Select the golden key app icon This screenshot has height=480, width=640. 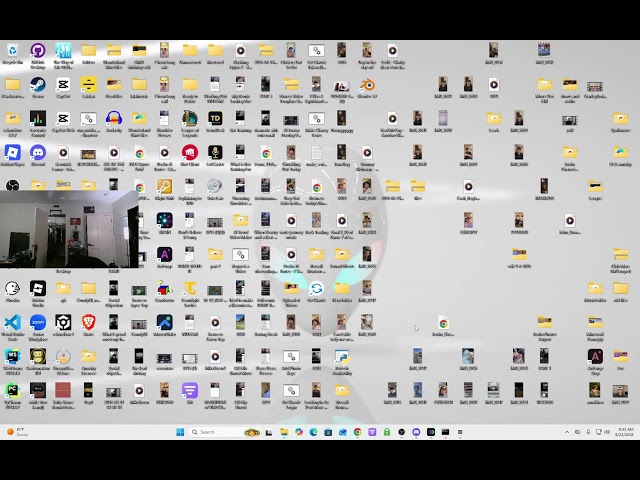click(164, 187)
